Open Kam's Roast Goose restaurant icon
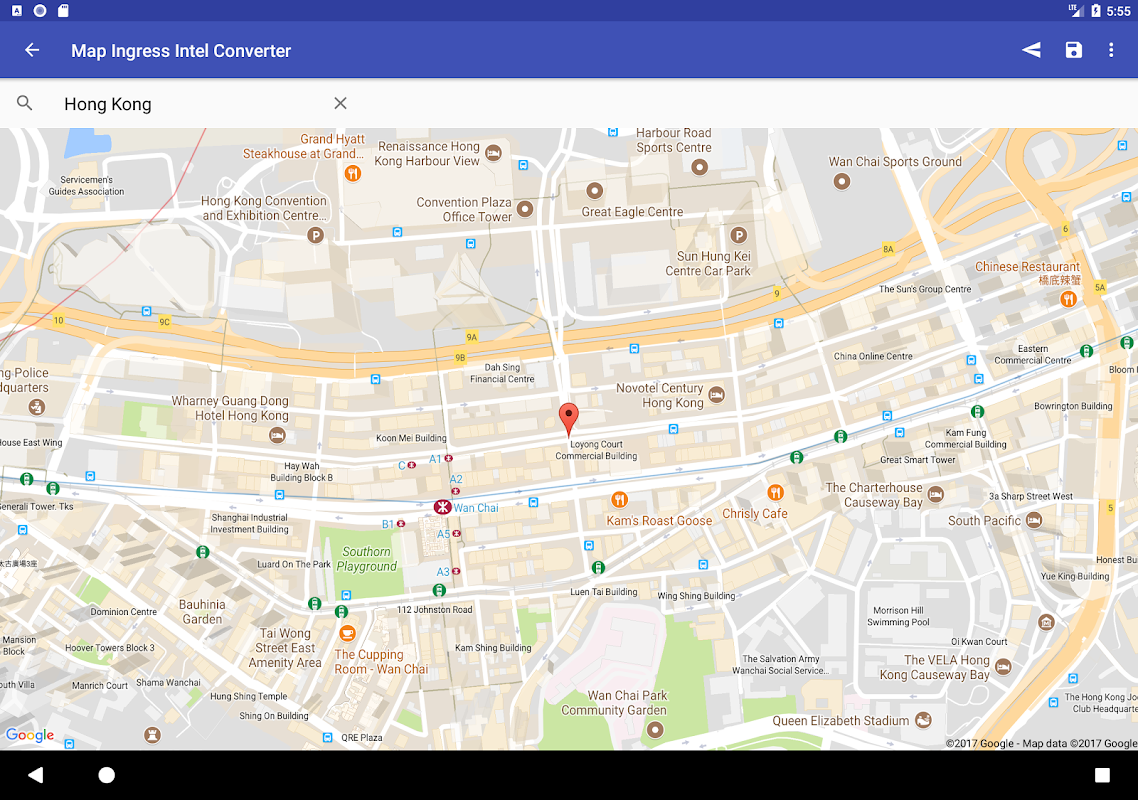 tap(619, 499)
